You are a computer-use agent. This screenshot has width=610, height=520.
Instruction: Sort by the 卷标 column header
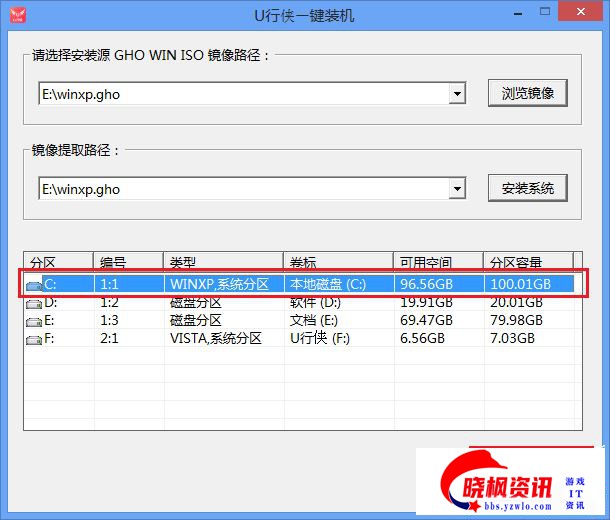click(337, 262)
